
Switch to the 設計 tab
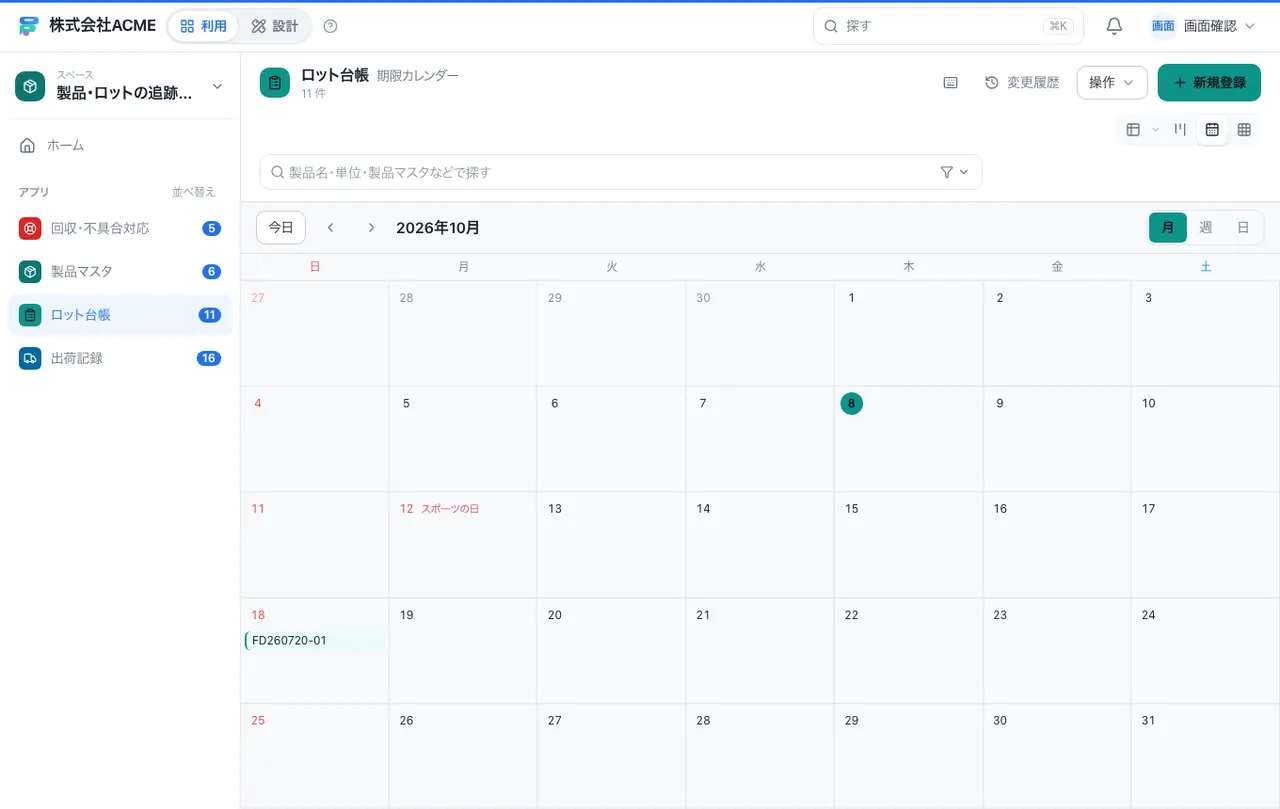(x=275, y=26)
